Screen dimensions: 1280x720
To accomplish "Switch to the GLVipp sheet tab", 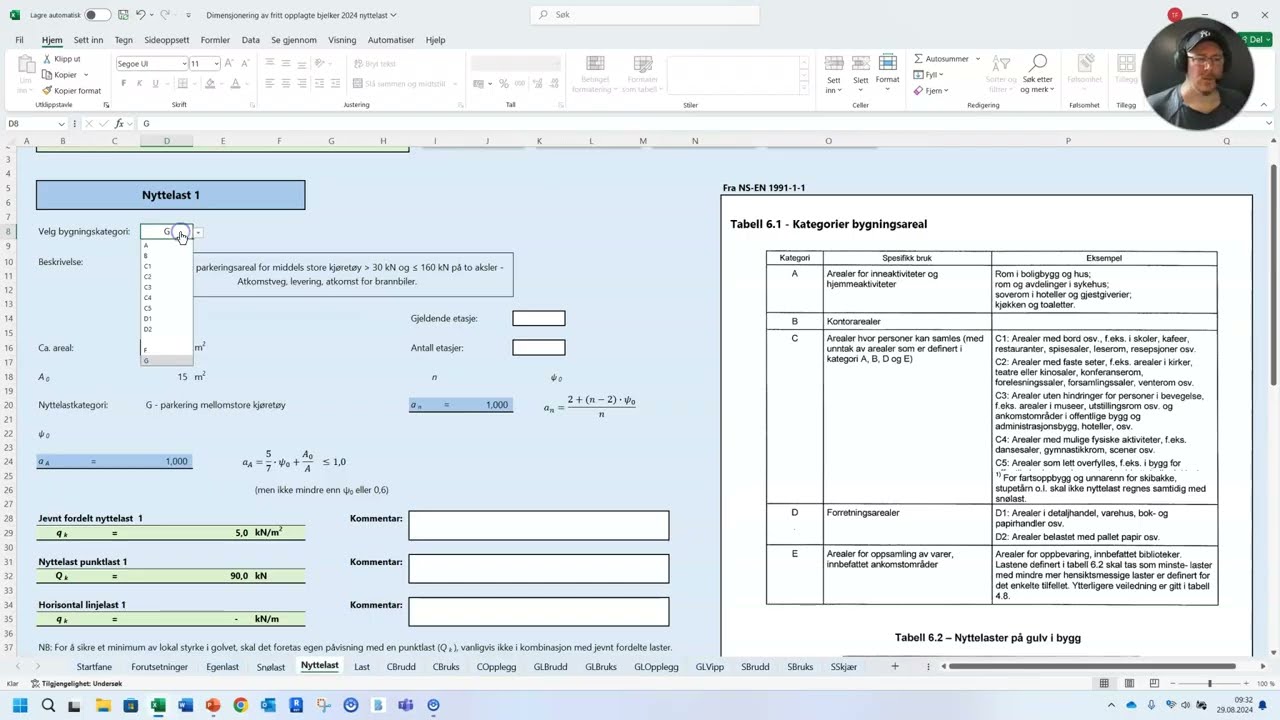I will (x=709, y=667).
